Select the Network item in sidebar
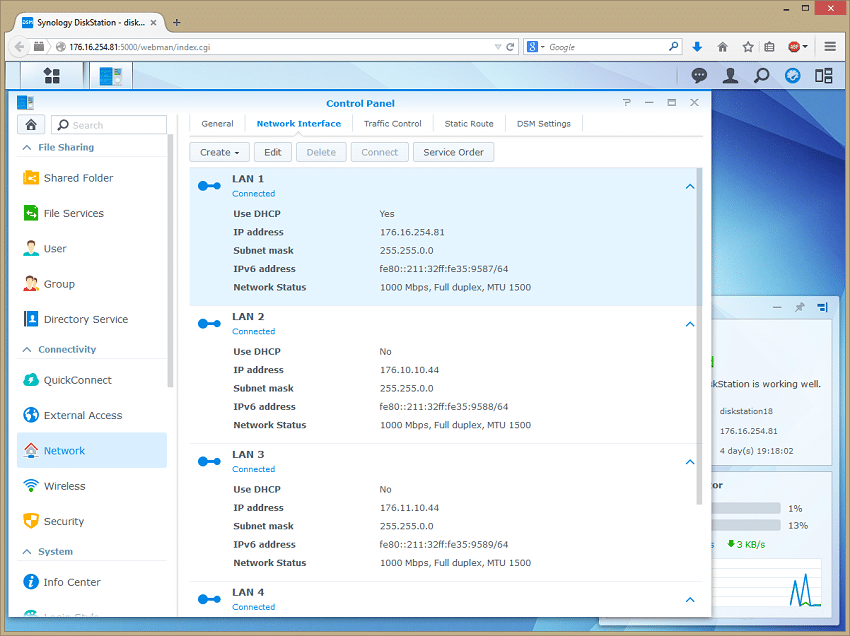850x636 pixels. click(x=92, y=451)
